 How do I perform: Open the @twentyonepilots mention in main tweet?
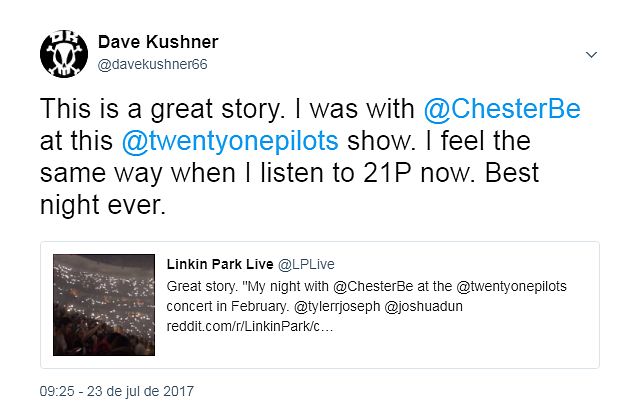tap(230, 141)
